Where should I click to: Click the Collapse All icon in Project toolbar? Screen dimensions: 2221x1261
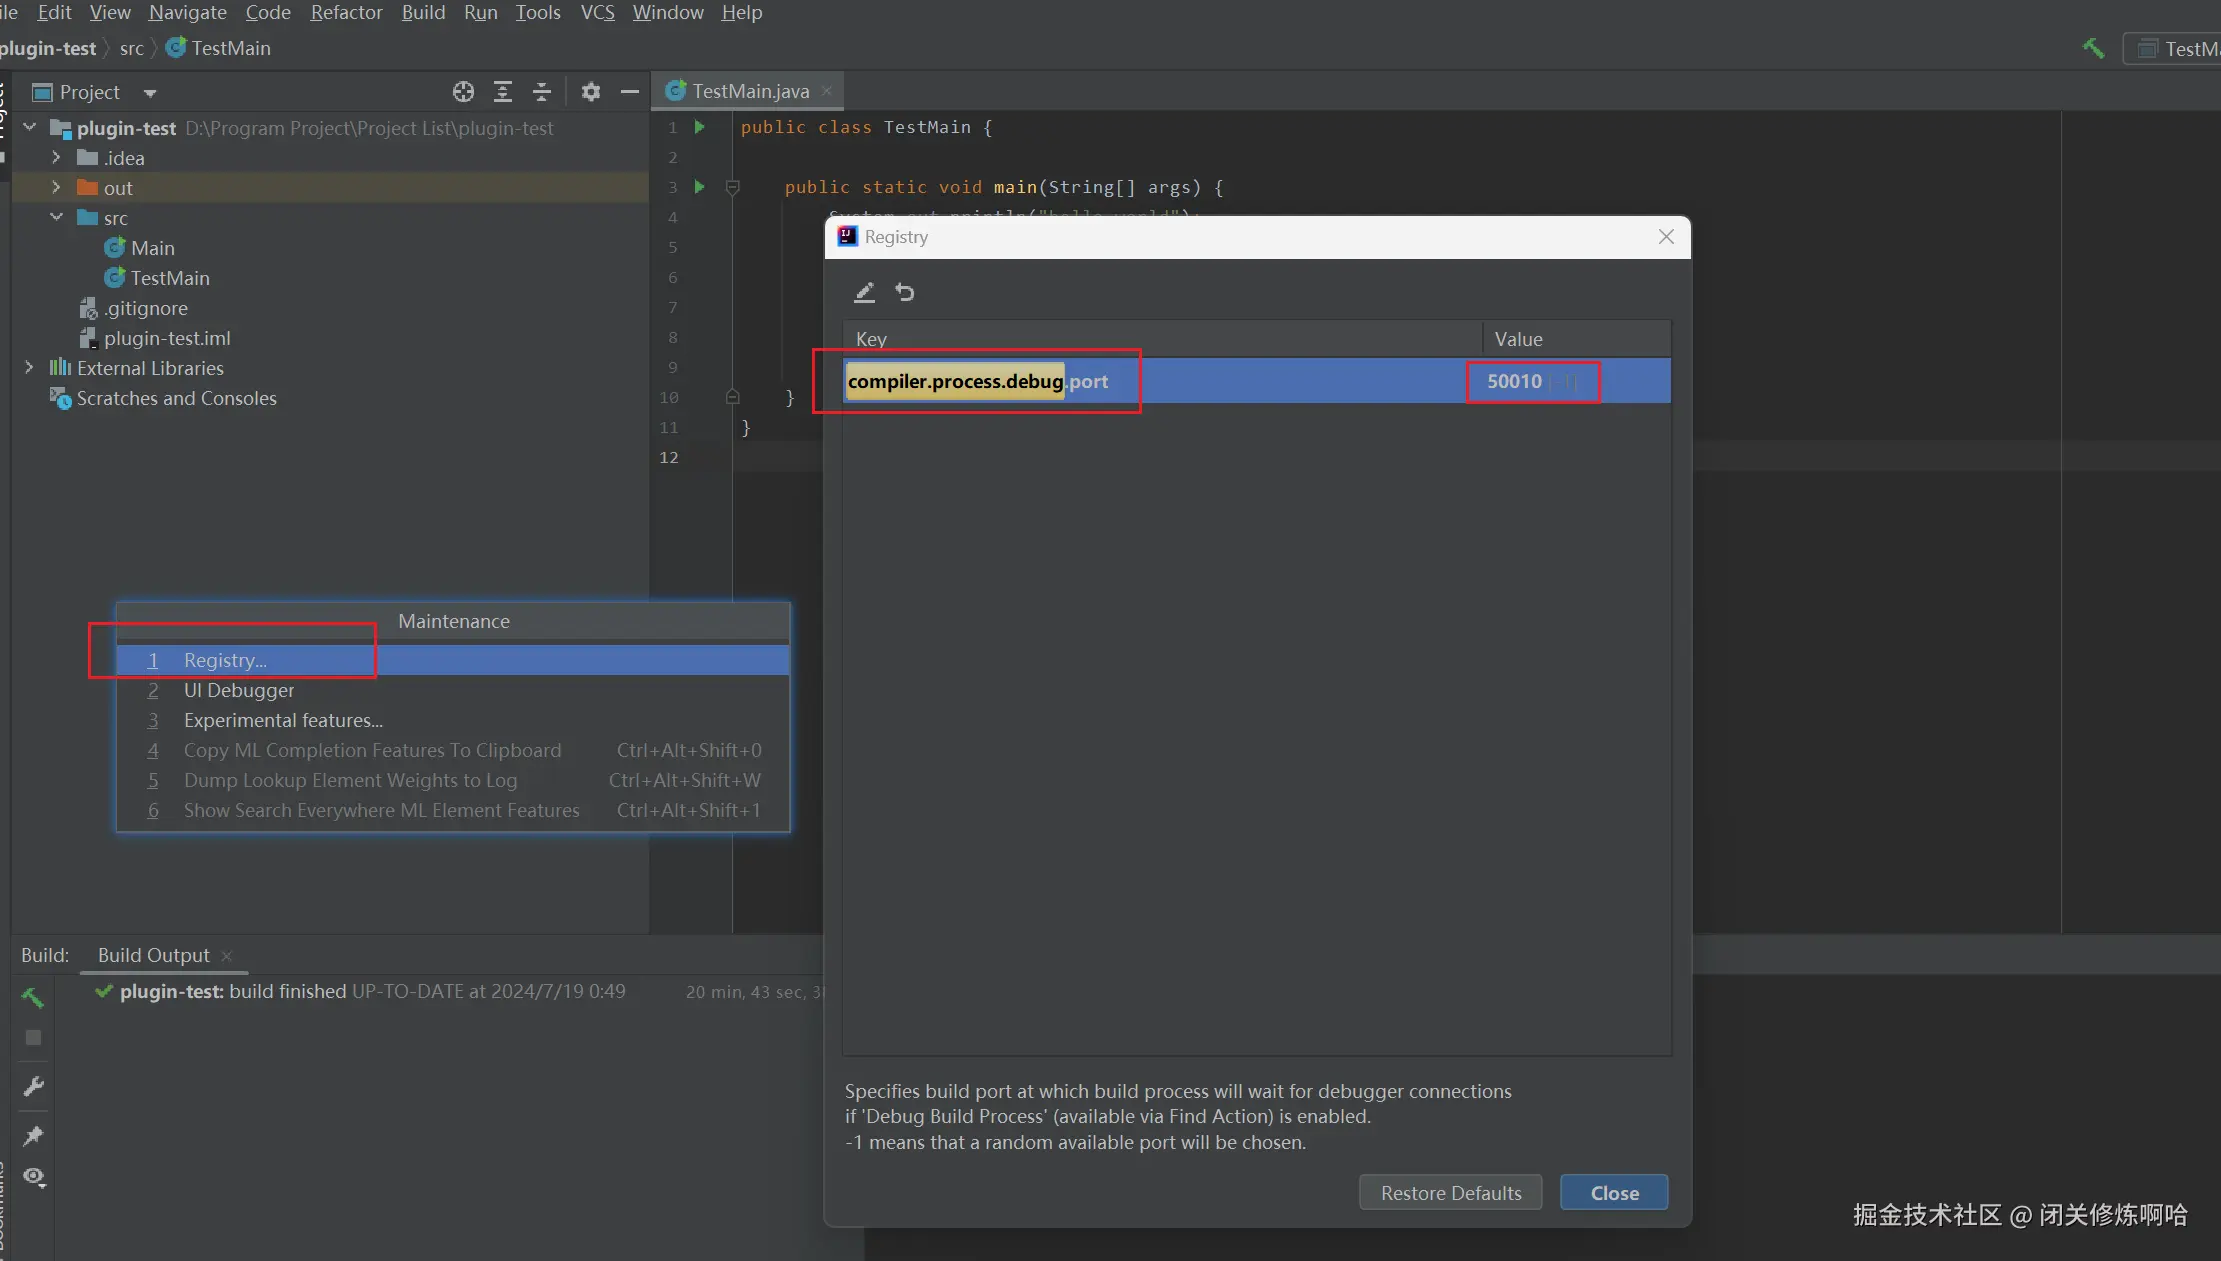click(x=542, y=92)
